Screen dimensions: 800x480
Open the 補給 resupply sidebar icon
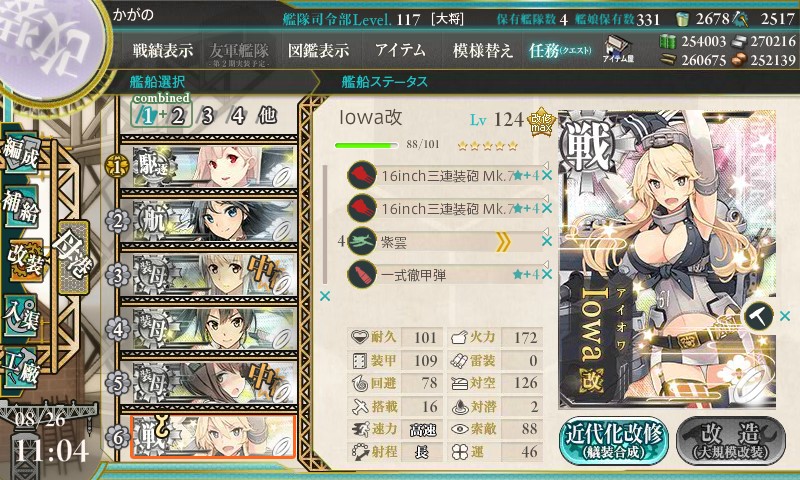coord(21,206)
